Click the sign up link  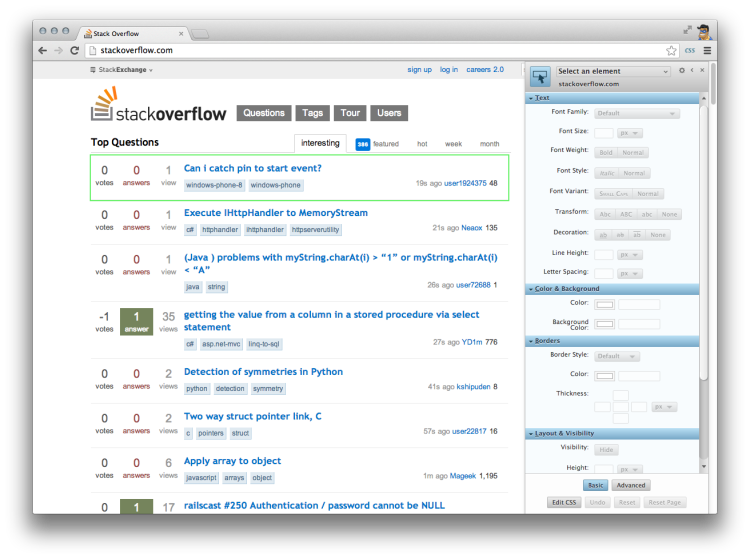[x=419, y=70]
